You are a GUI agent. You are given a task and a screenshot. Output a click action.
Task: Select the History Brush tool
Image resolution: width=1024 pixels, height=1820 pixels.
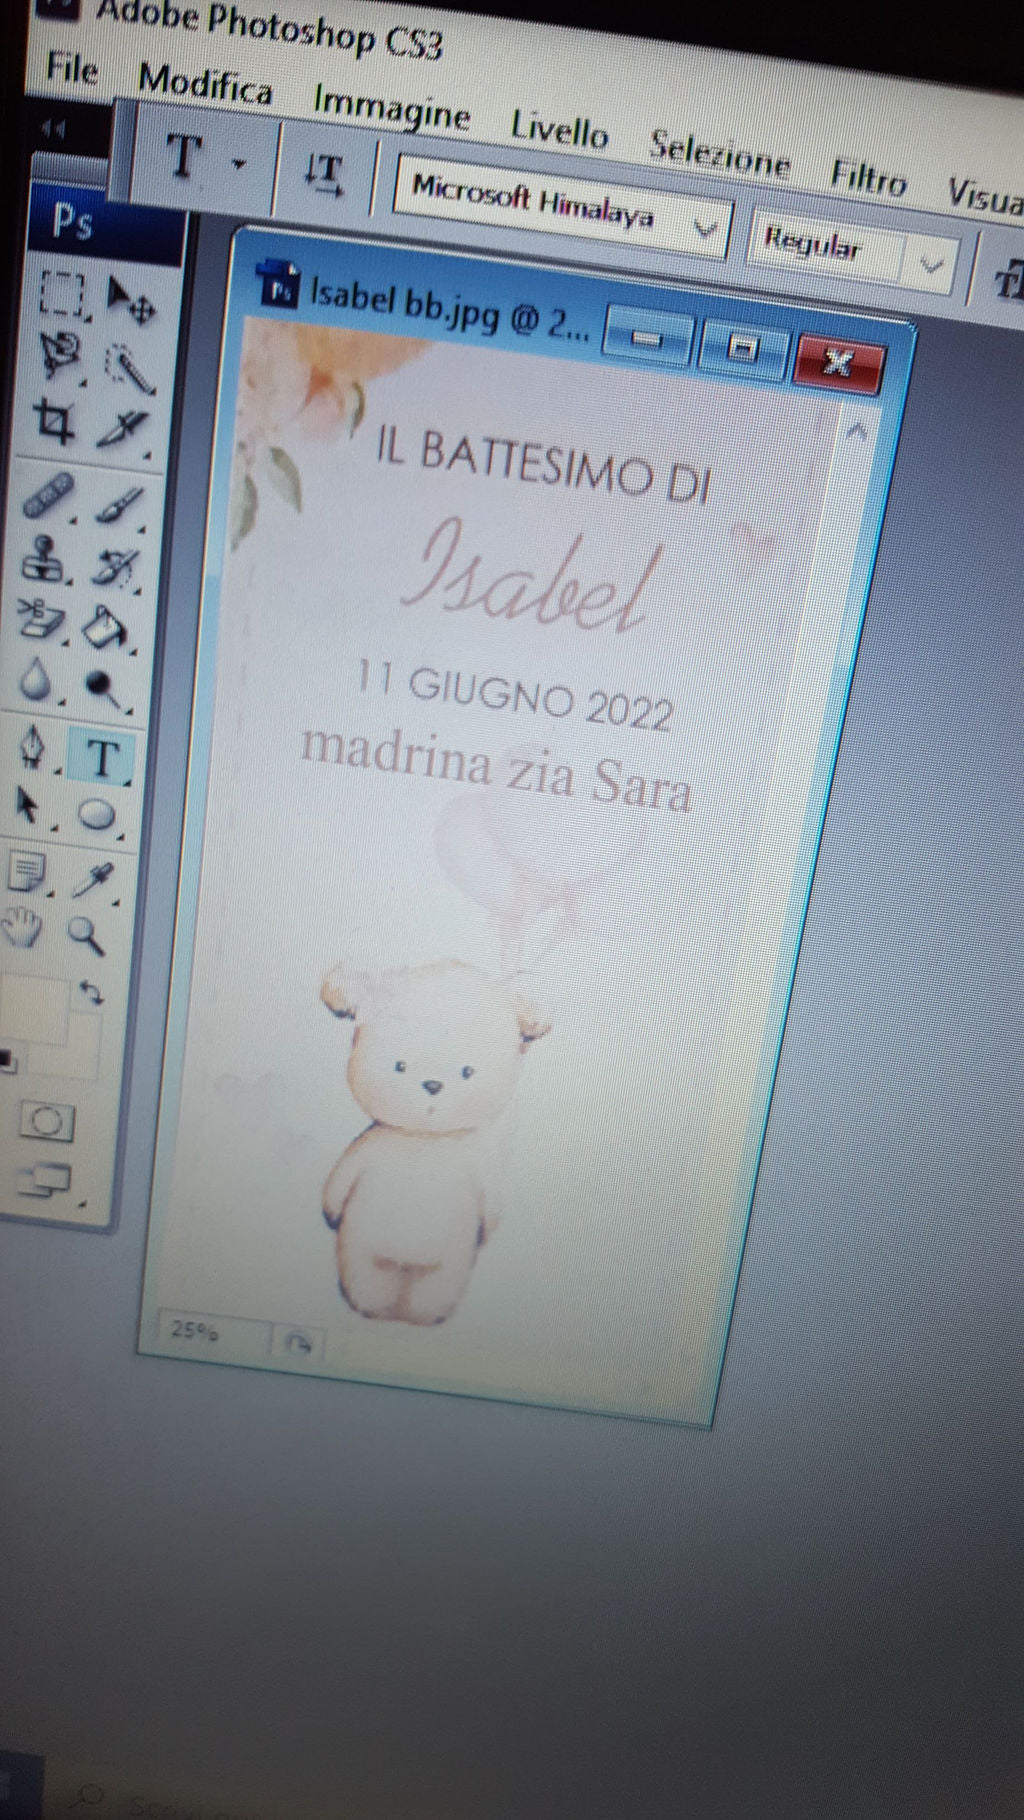click(x=115, y=567)
